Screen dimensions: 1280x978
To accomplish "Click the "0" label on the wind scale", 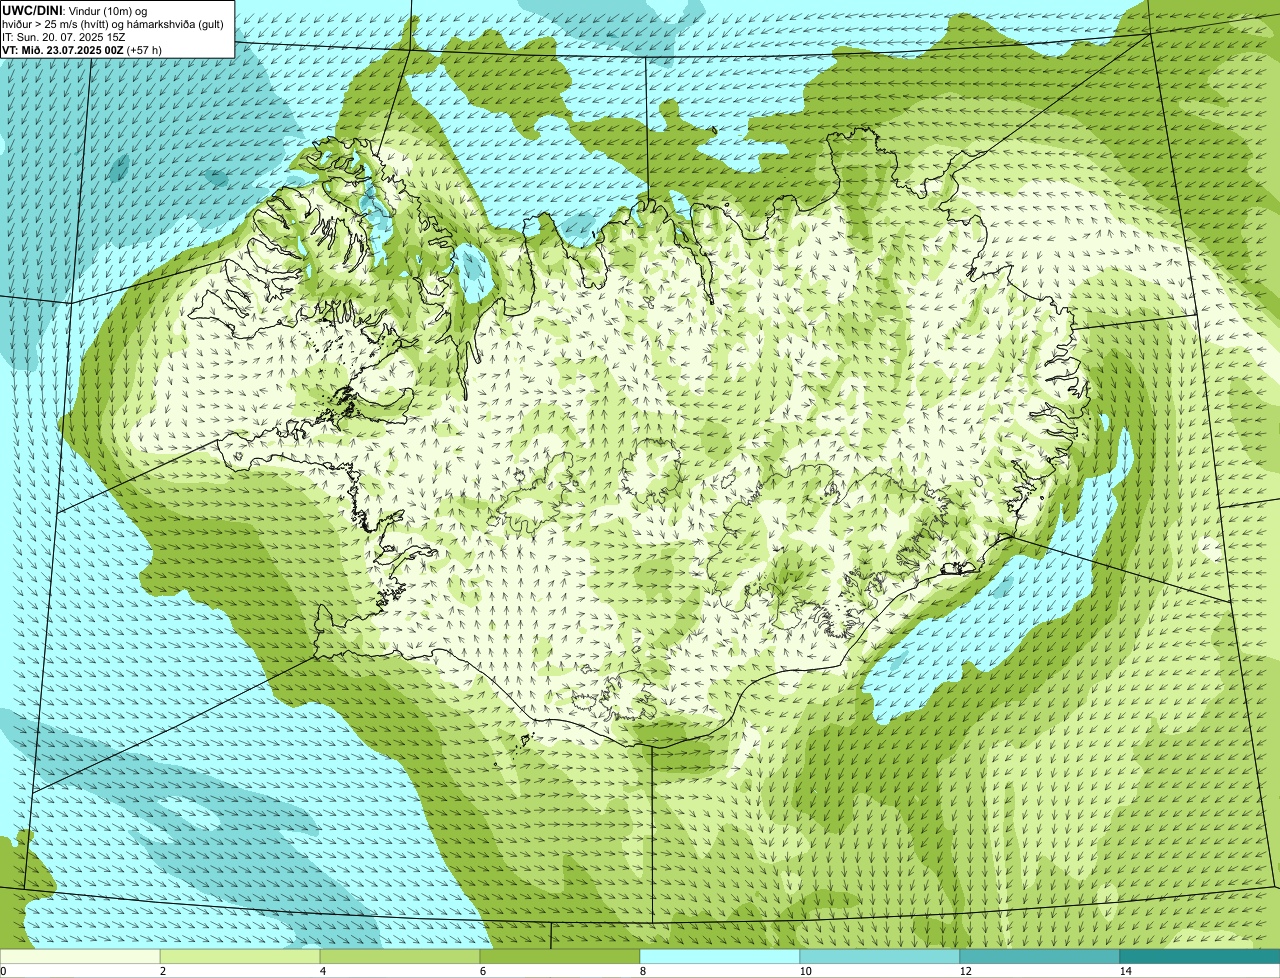I will [x=3, y=971].
